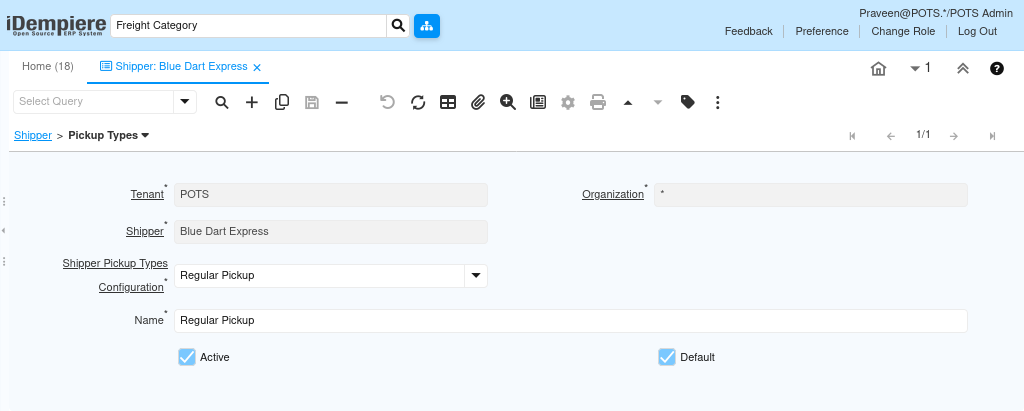Copy record using the duplicate icon

(282, 103)
